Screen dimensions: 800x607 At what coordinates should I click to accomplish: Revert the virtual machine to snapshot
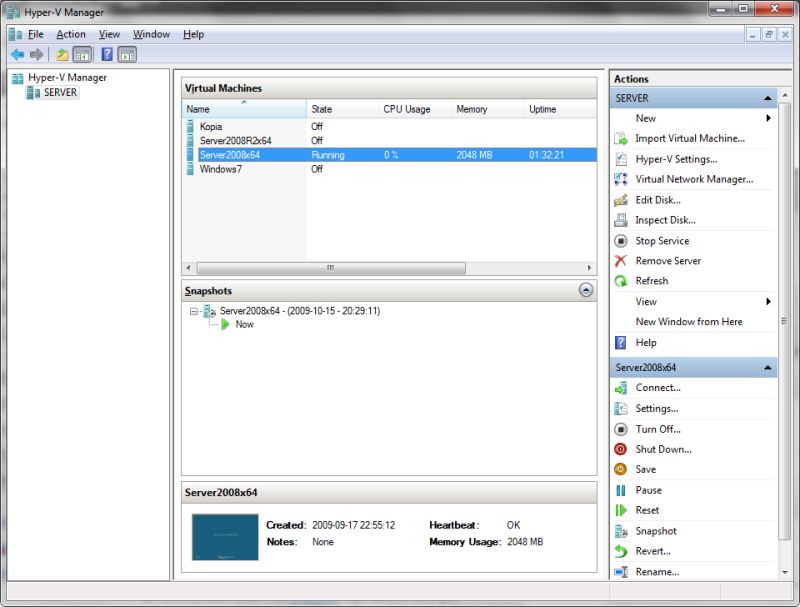[x=652, y=551]
